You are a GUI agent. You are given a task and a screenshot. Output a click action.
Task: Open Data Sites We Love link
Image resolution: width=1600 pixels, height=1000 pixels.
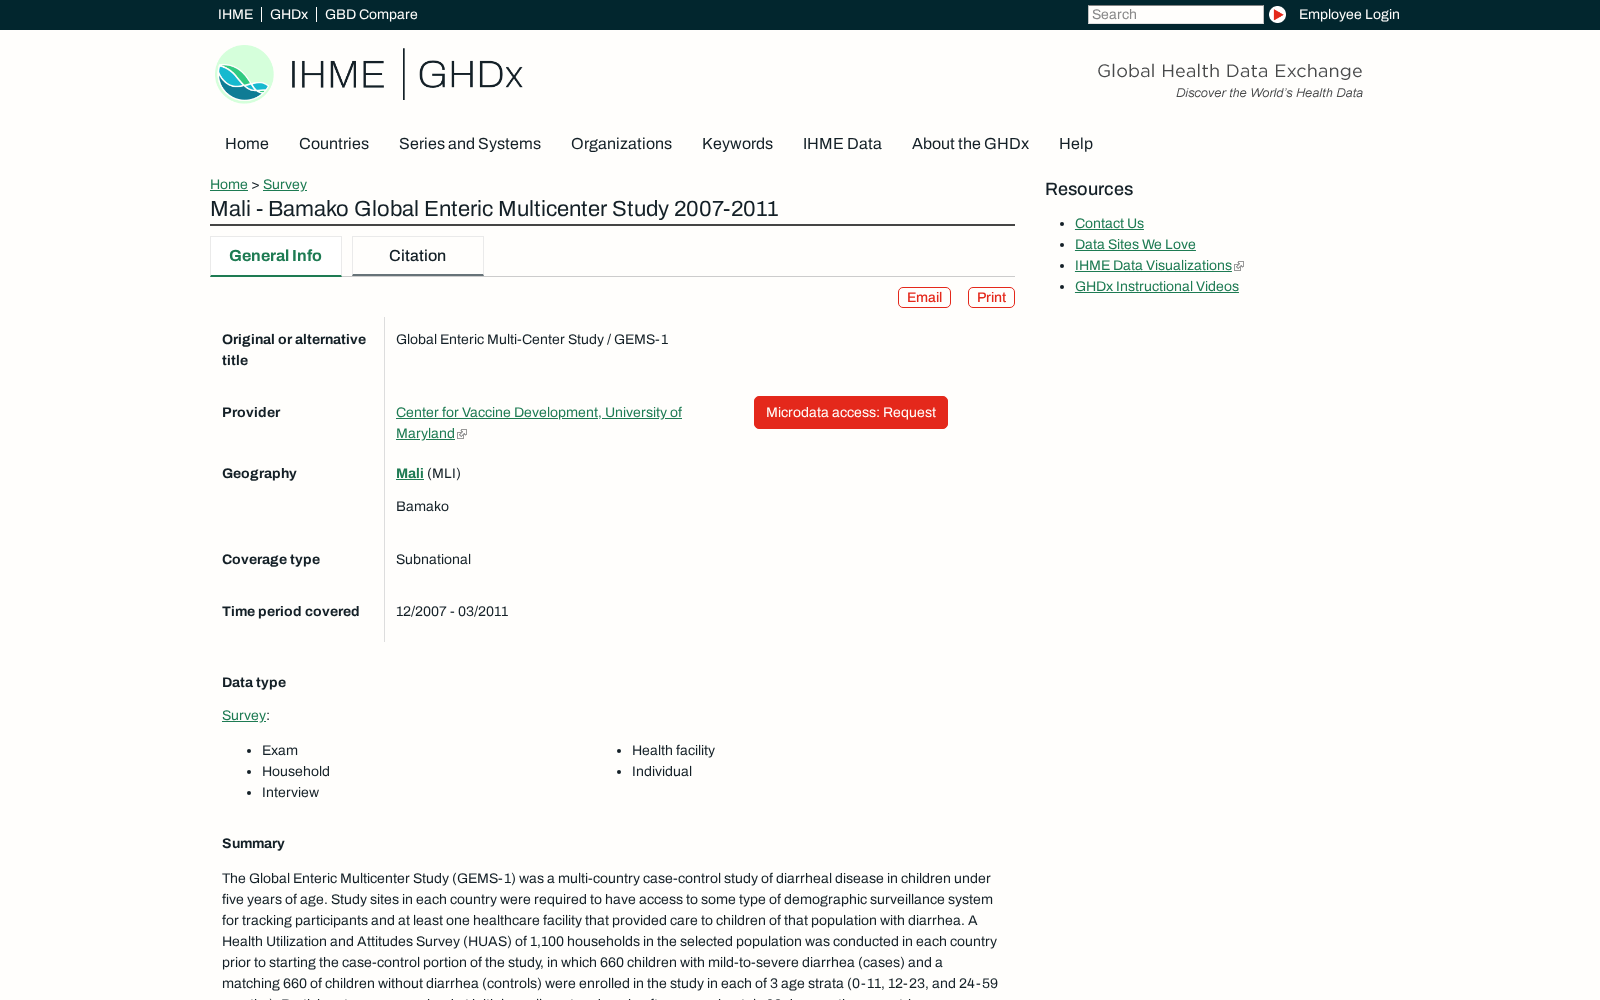pyautogui.click(x=1135, y=244)
